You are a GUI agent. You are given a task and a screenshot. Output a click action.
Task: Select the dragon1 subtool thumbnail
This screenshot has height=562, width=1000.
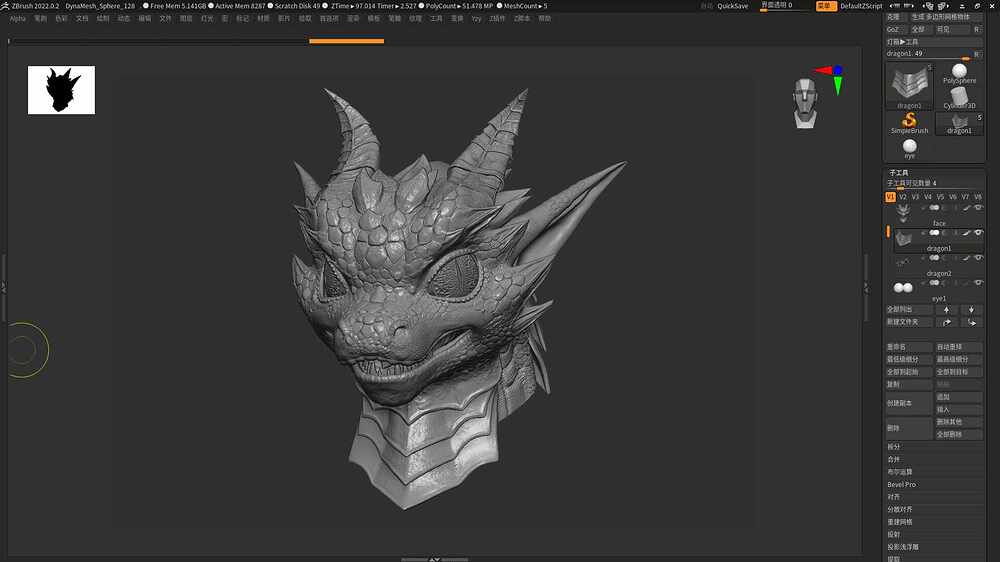coord(903,239)
